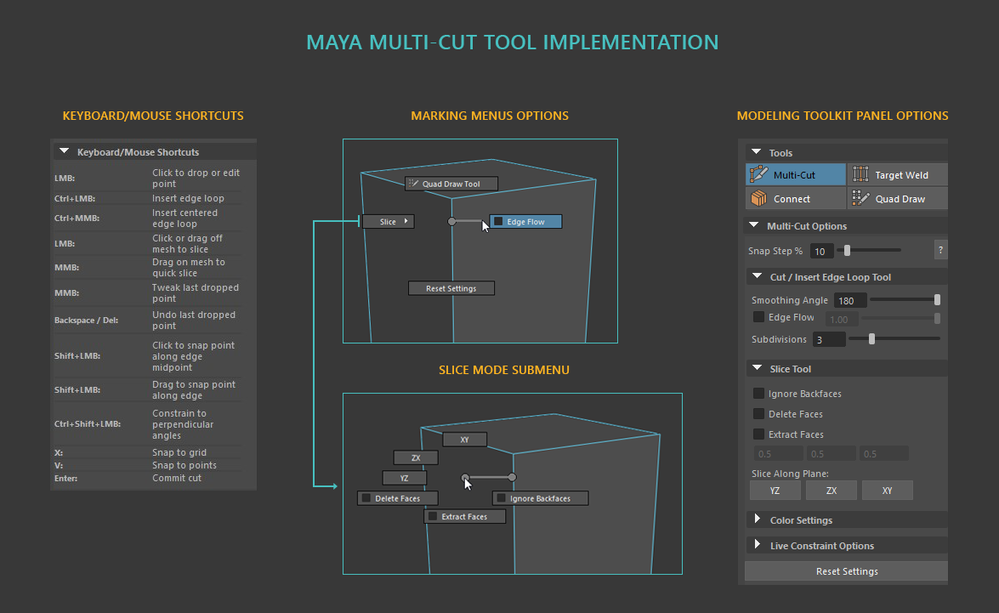The width and height of the screenshot is (999, 613).
Task: Click 'Slice Along Plane:' label
Action: tap(790, 473)
